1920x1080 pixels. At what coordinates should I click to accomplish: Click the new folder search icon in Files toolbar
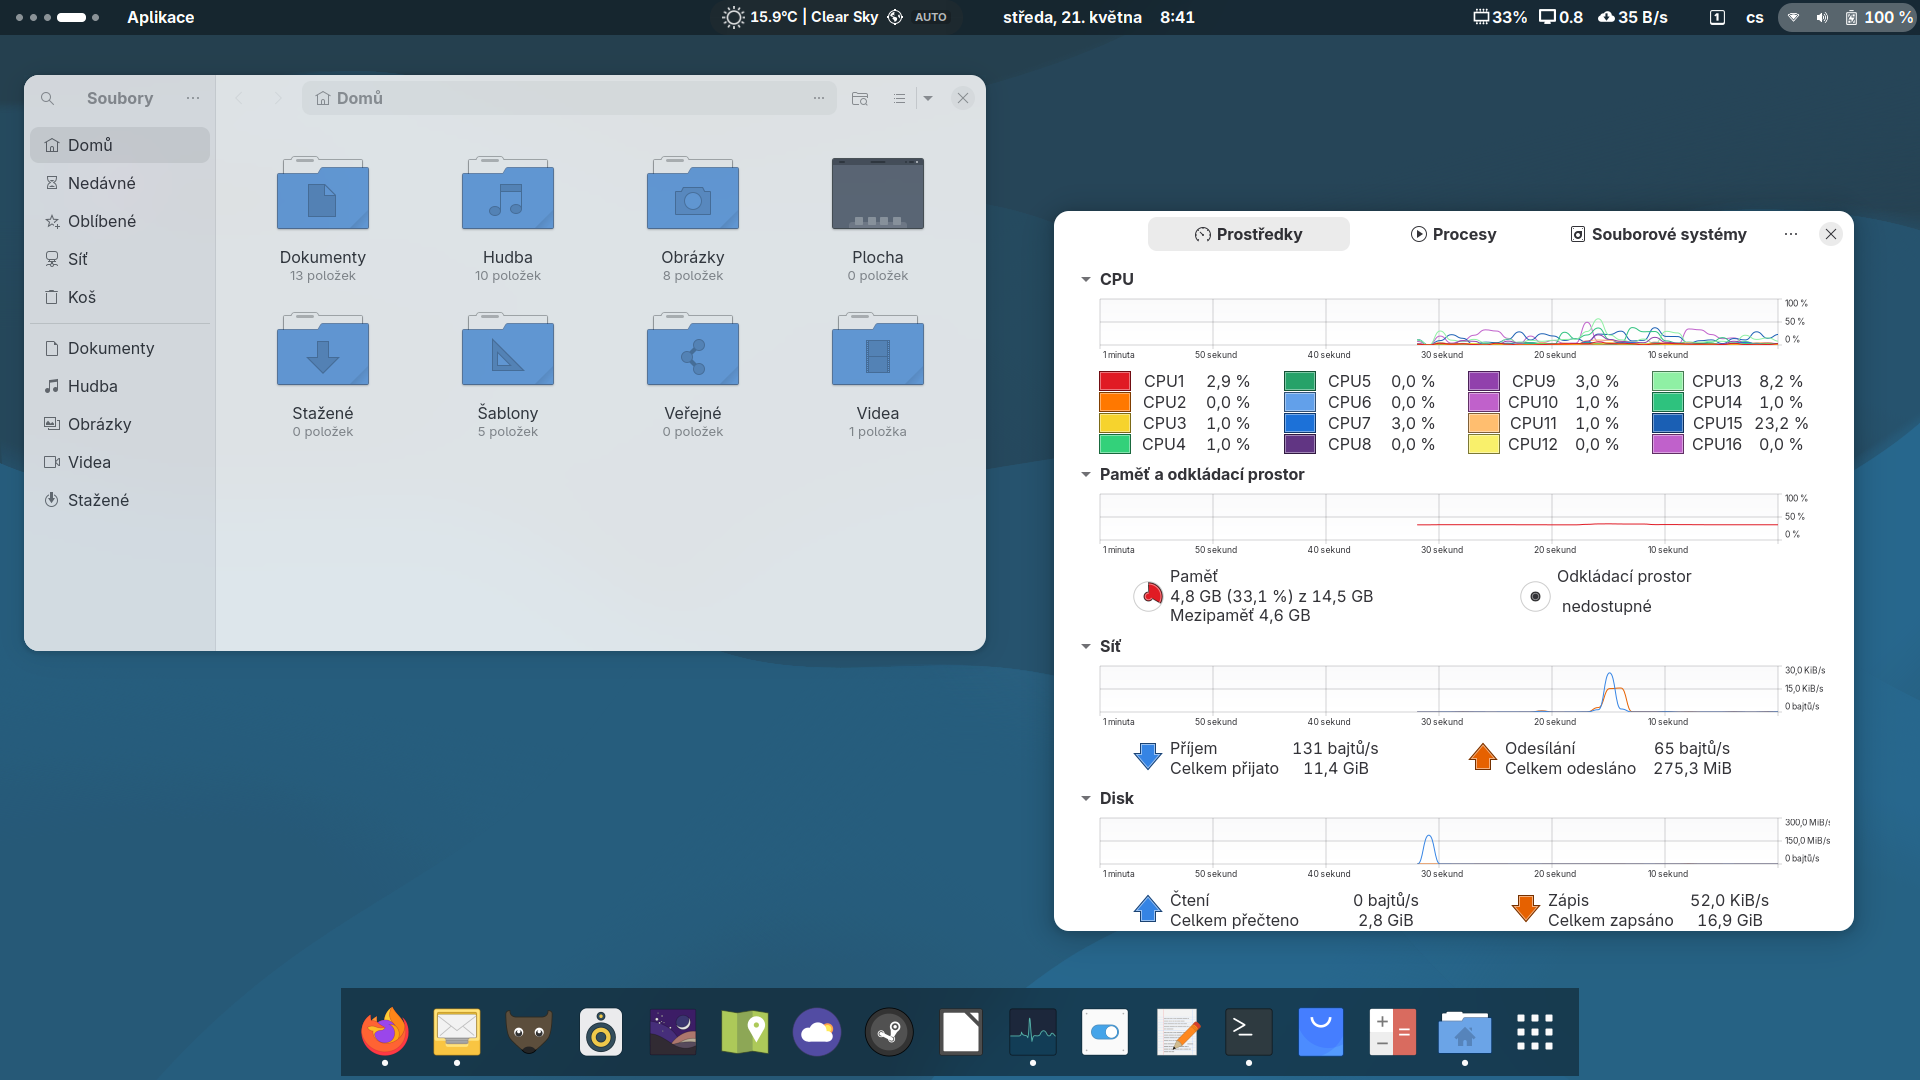pyautogui.click(x=860, y=98)
